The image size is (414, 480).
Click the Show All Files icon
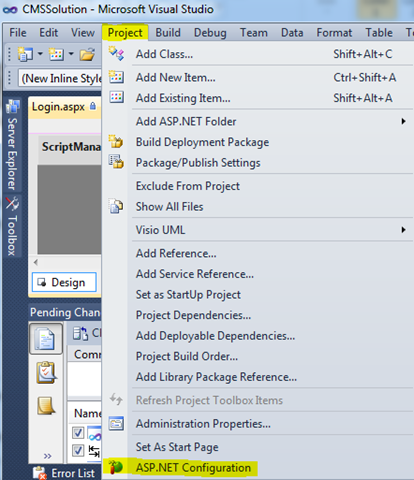[116, 206]
